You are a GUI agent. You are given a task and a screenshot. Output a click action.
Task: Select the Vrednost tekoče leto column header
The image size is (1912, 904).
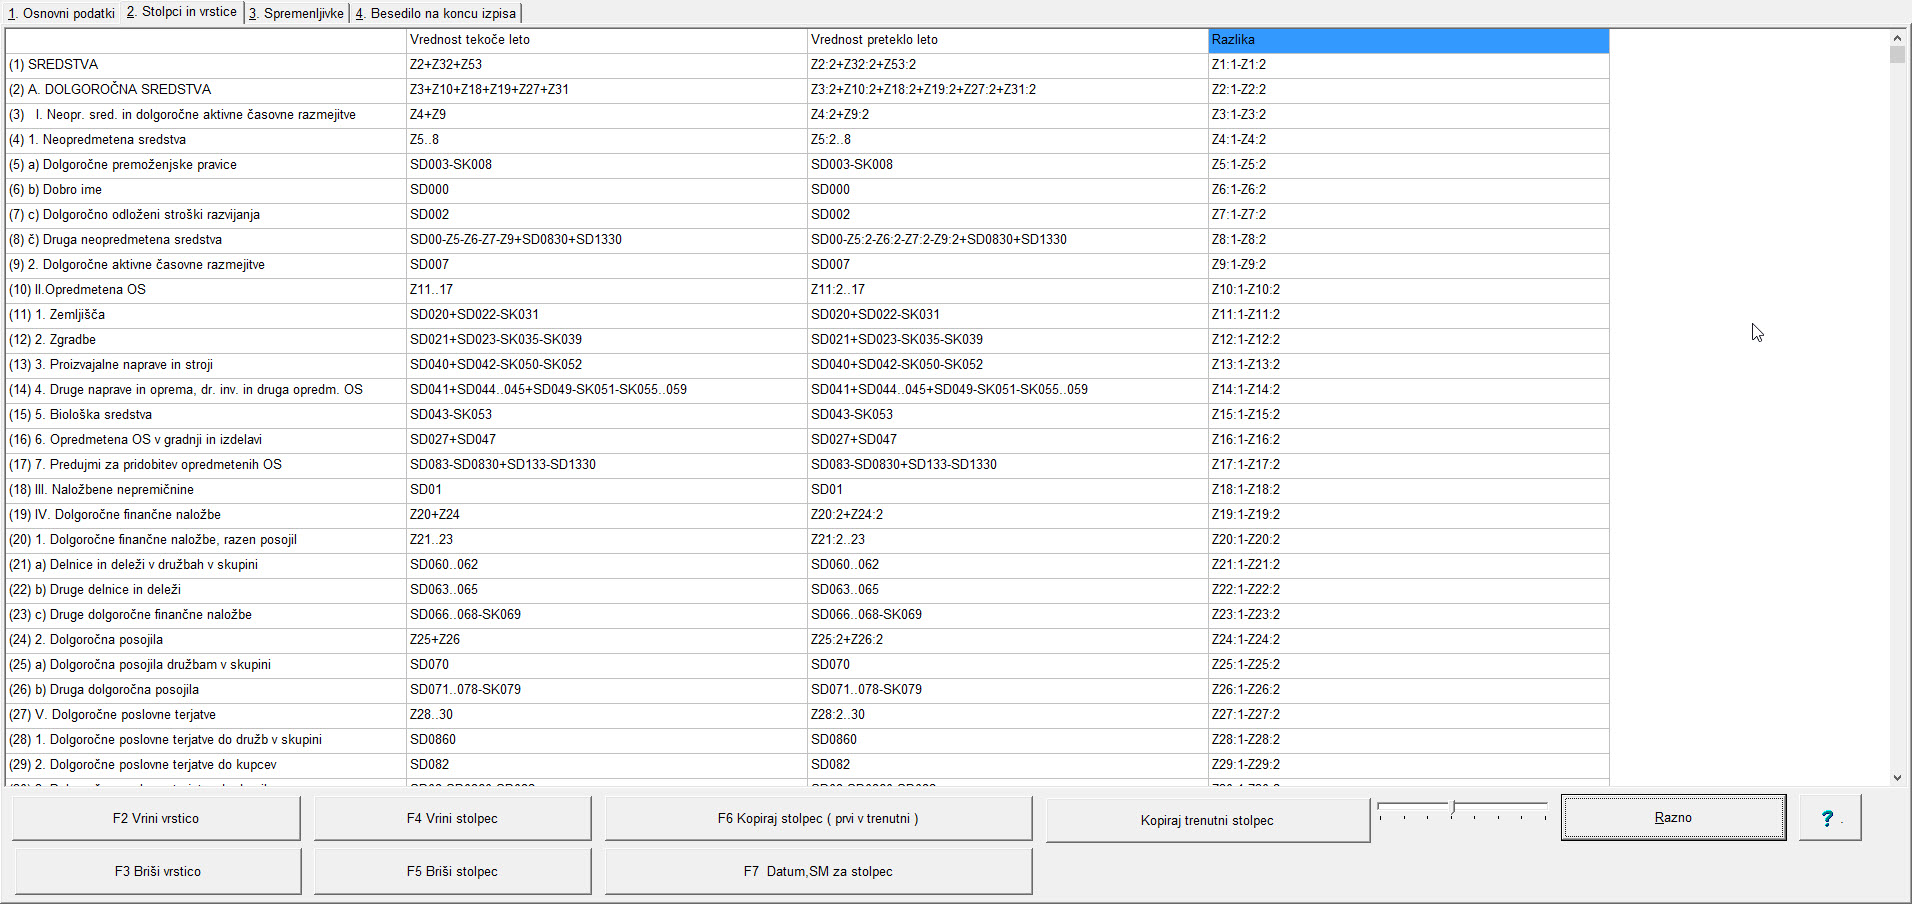[607, 40]
